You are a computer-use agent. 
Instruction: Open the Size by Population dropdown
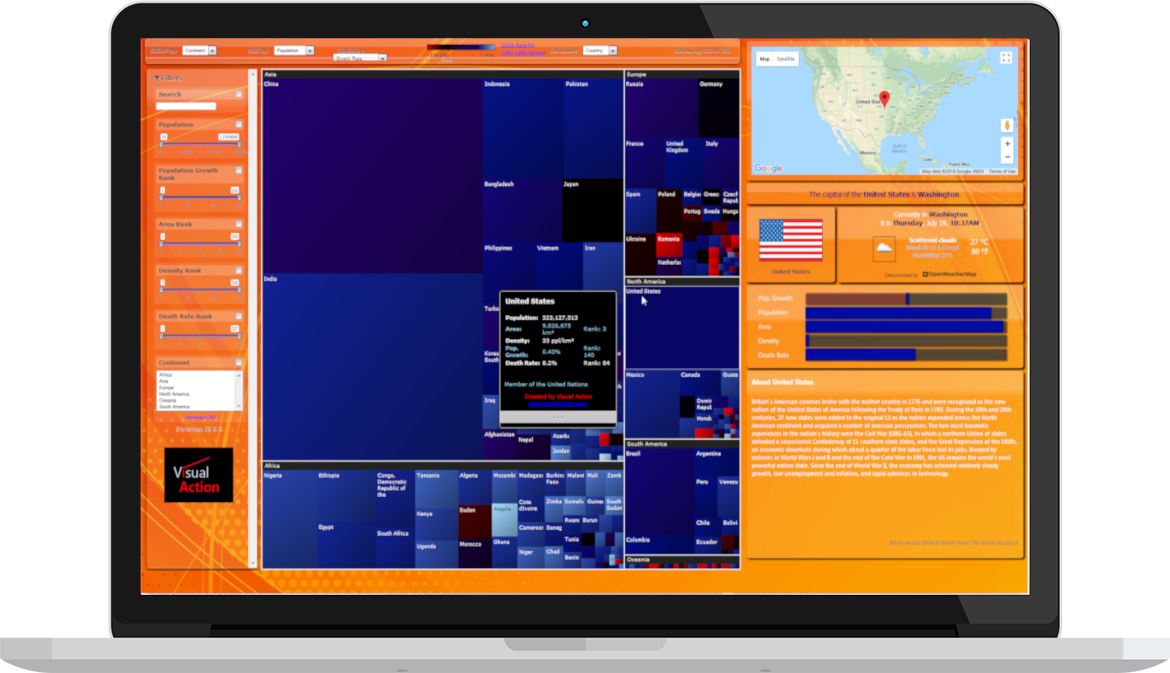[293, 50]
